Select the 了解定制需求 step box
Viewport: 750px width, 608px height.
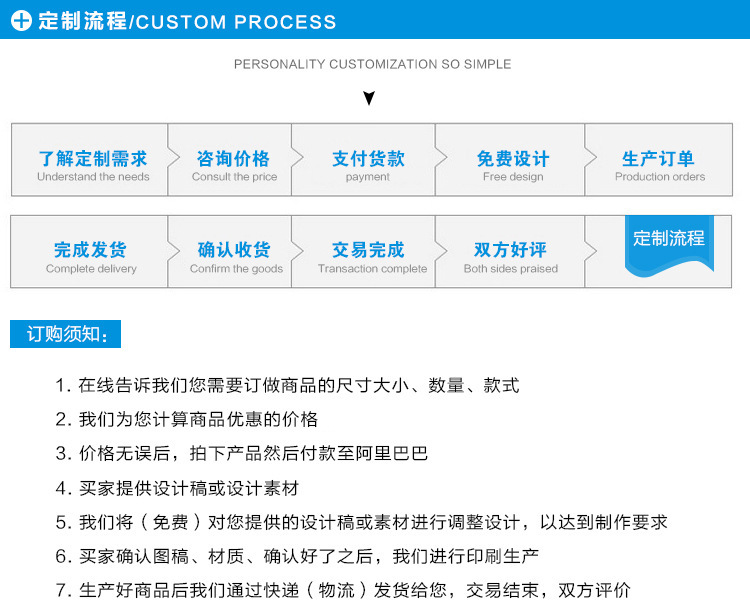(89, 160)
